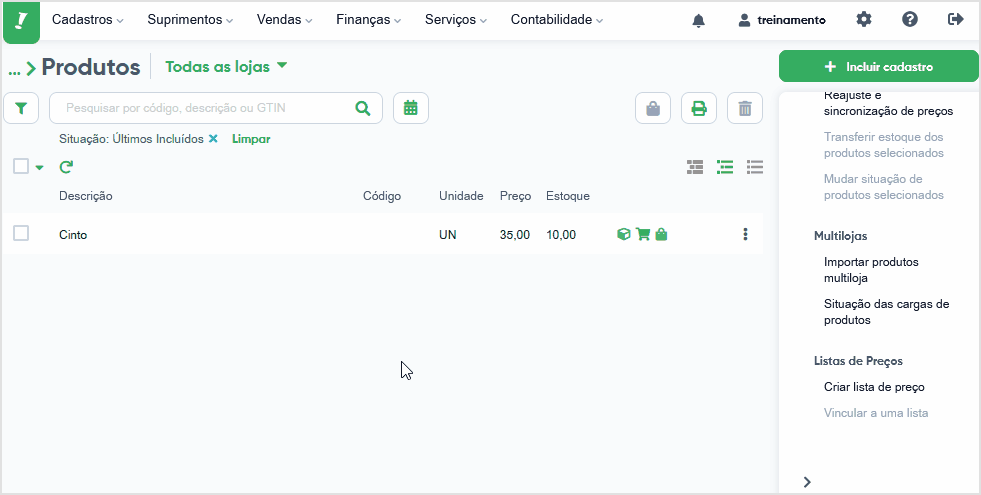Click the bag icon in Cinto row
The width and height of the screenshot is (981, 495).
tap(661, 234)
